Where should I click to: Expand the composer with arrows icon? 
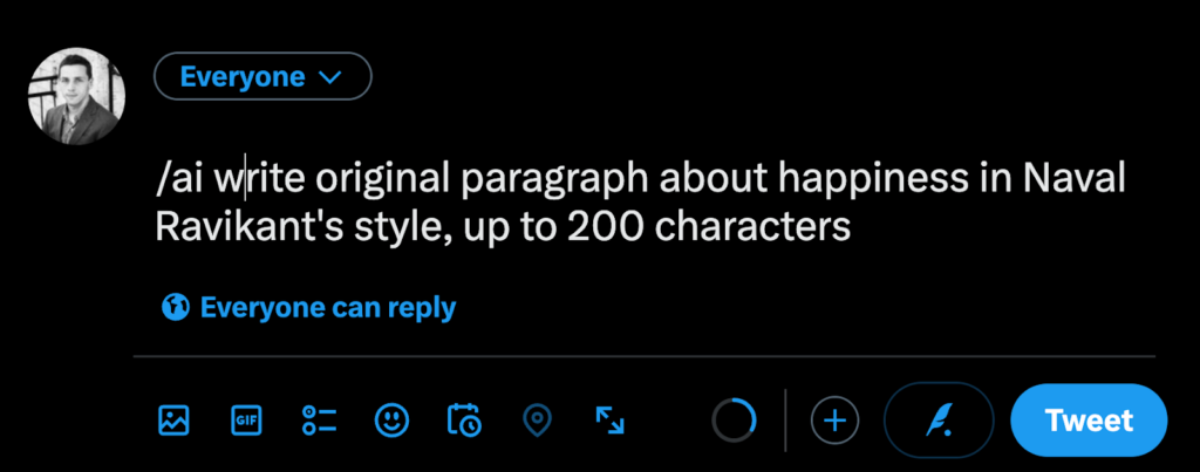[610, 420]
